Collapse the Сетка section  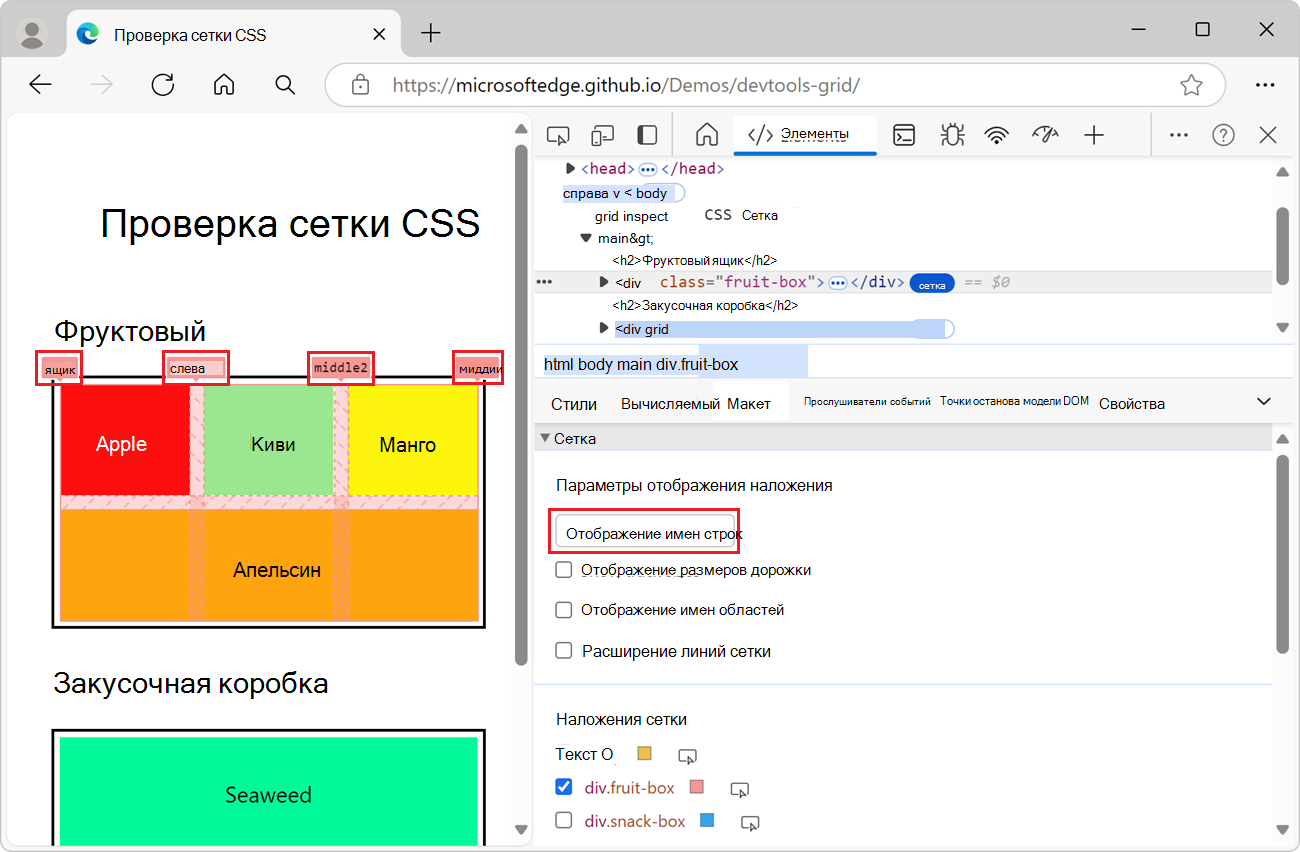tap(545, 437)
